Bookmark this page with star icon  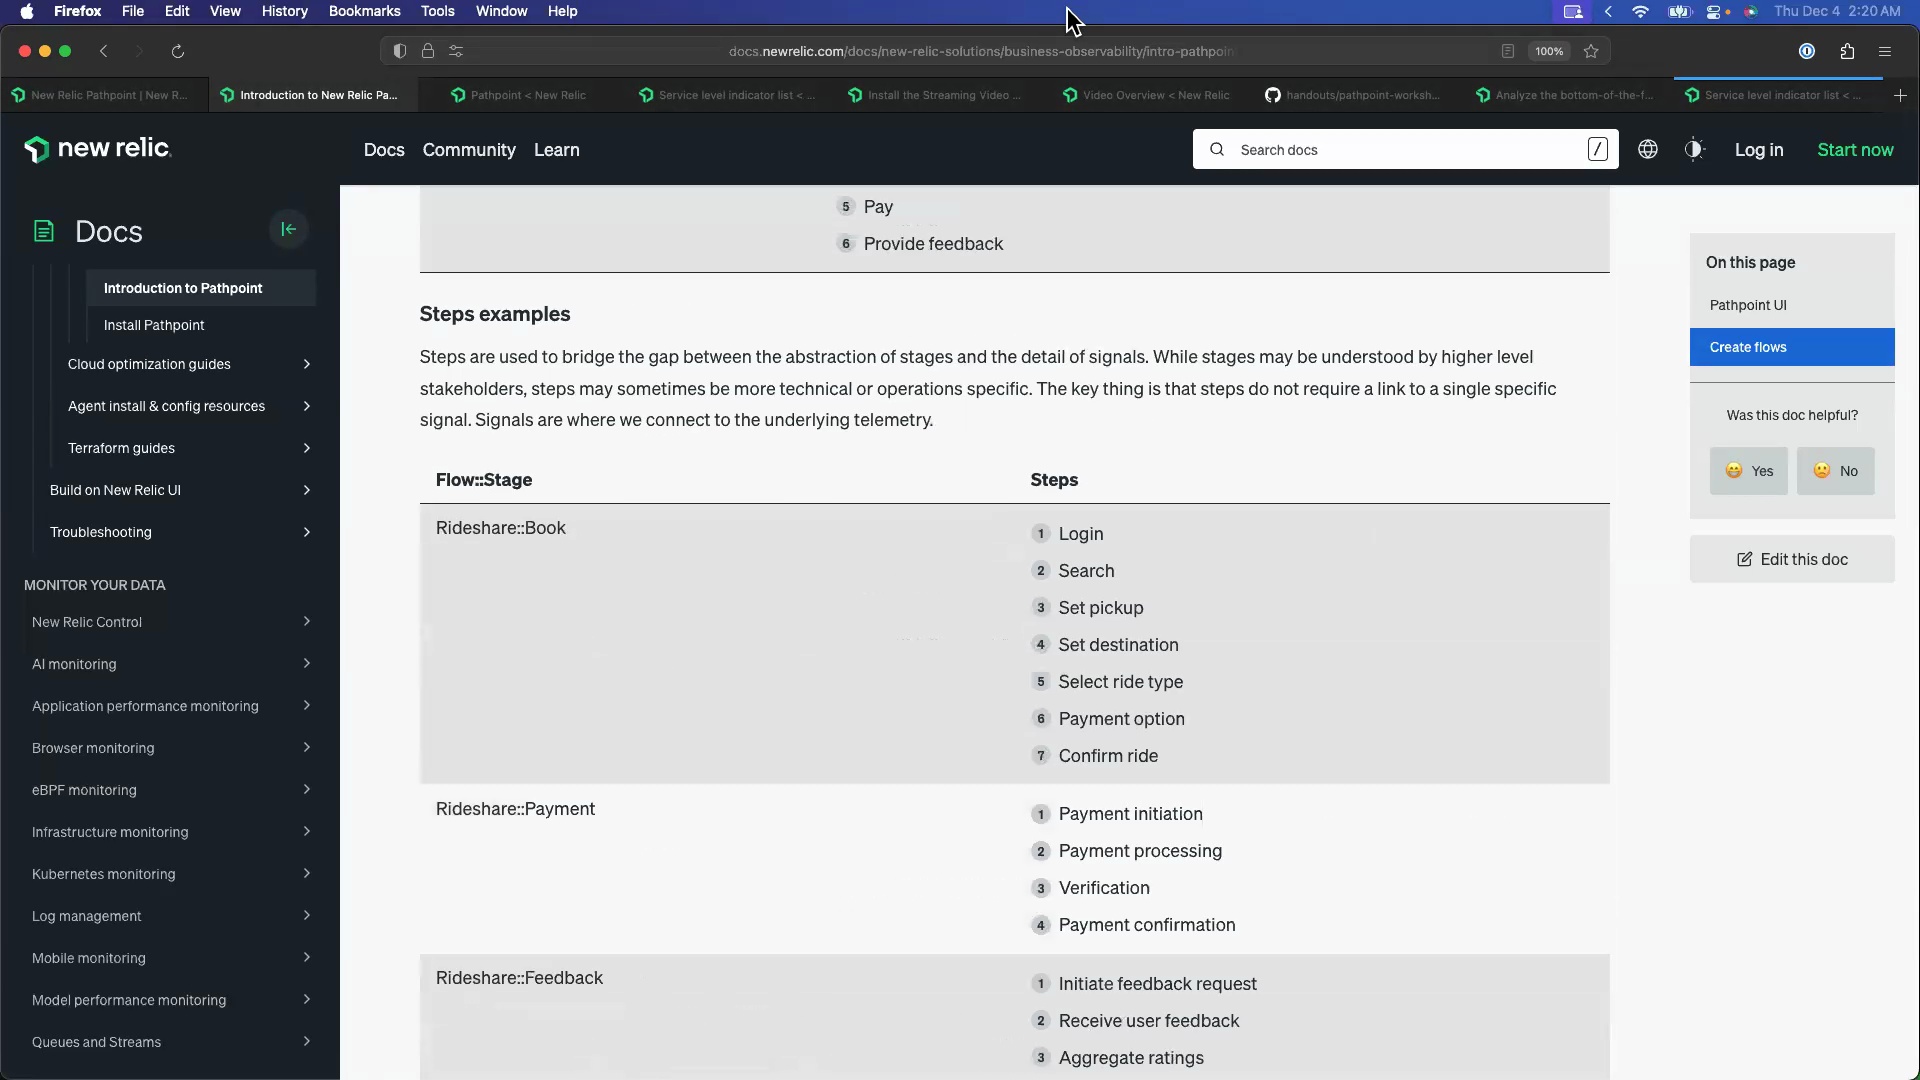1591,51
